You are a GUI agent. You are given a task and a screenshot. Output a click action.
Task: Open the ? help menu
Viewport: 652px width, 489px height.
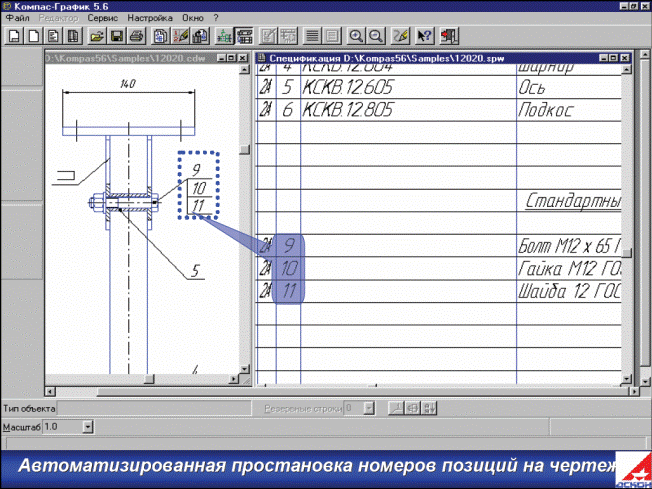point(216,18)
